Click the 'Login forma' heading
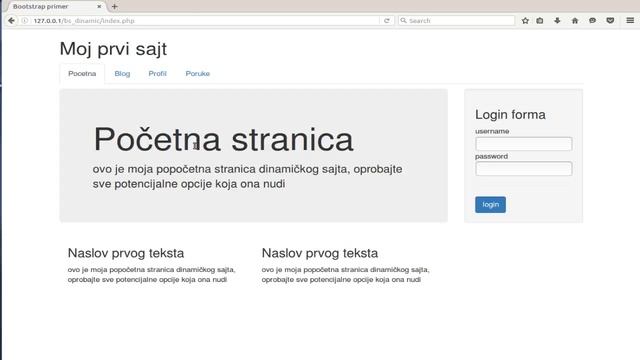Screen dimensions: 640x360 coord(510,115)
